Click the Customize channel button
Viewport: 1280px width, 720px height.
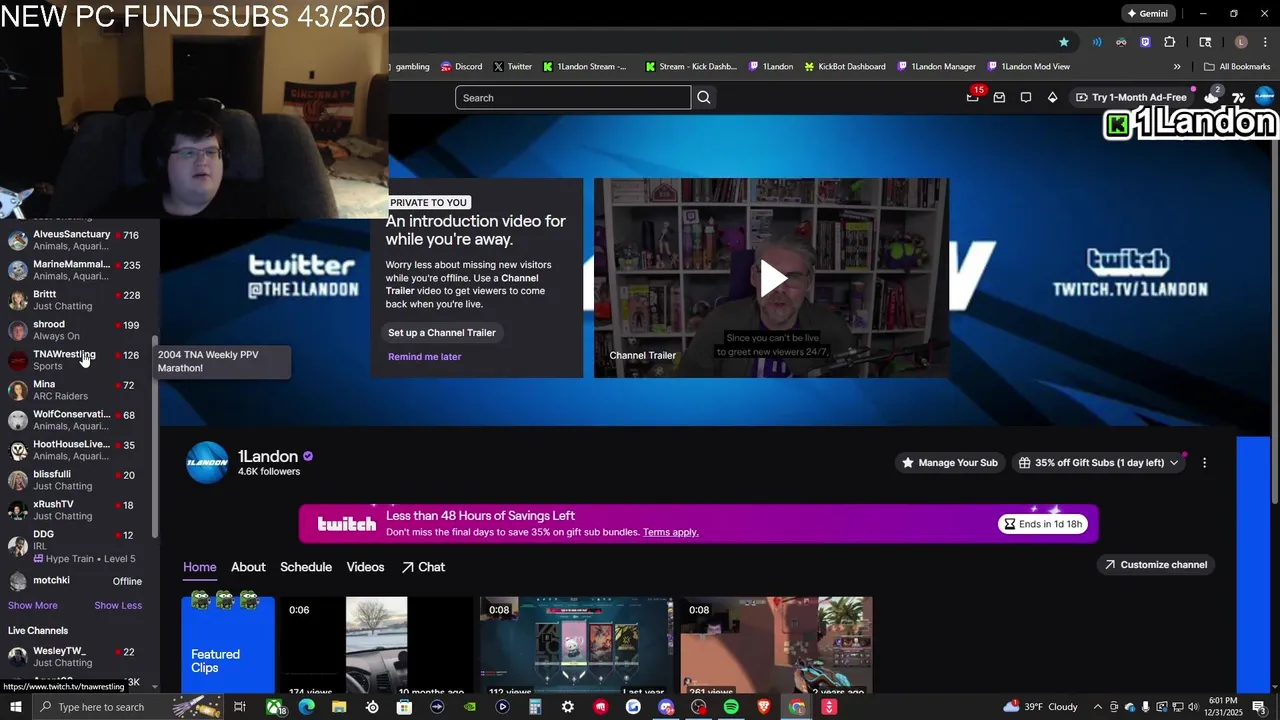tap(1157, 565)
